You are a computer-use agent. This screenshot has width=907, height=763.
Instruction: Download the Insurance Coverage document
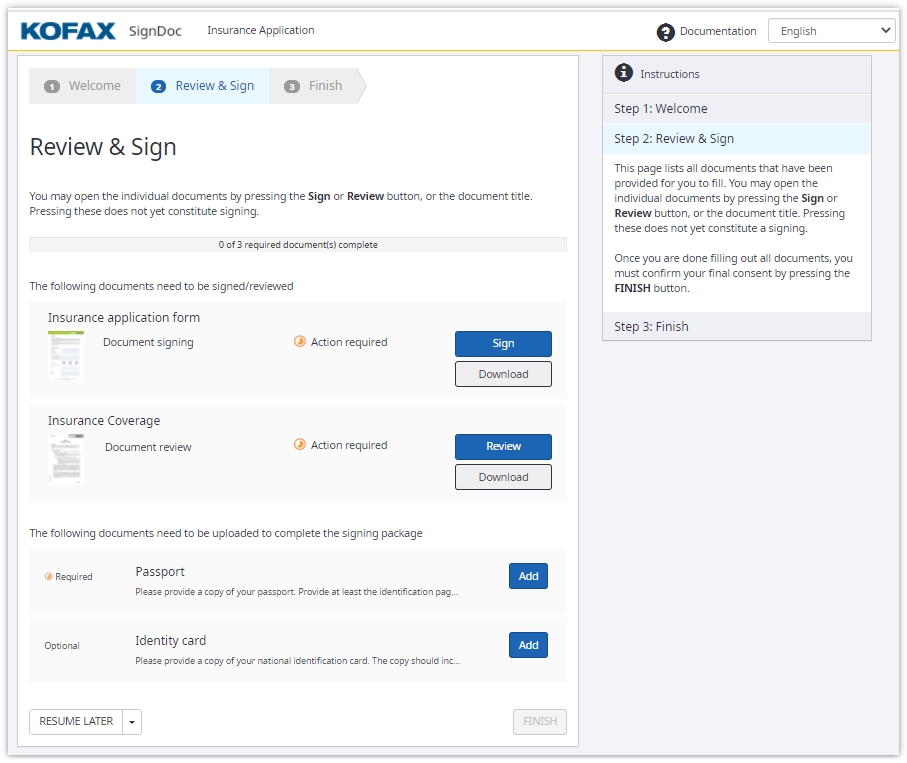(x=503, y=477)
